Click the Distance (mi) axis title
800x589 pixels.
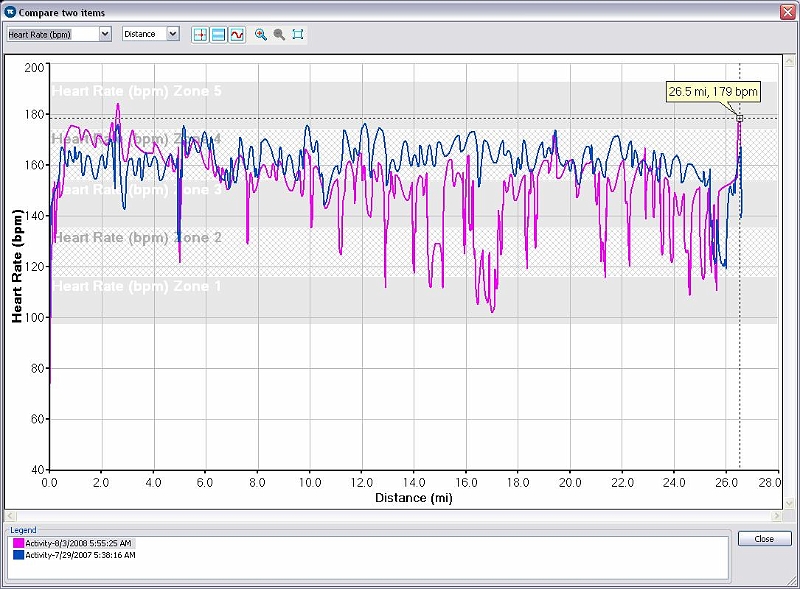click(x=414, y=498)
